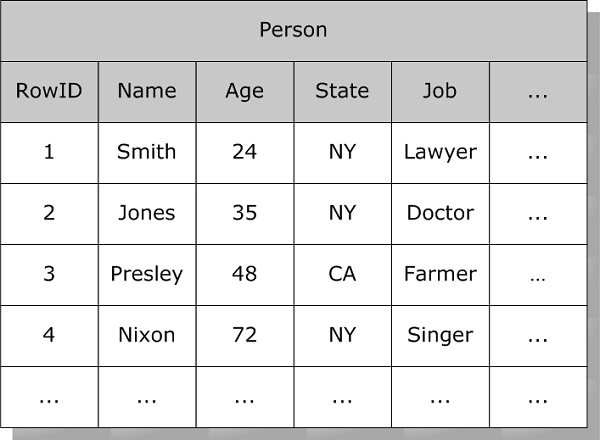
Task: Click the age 48 cell
Action: pos(244,274)
